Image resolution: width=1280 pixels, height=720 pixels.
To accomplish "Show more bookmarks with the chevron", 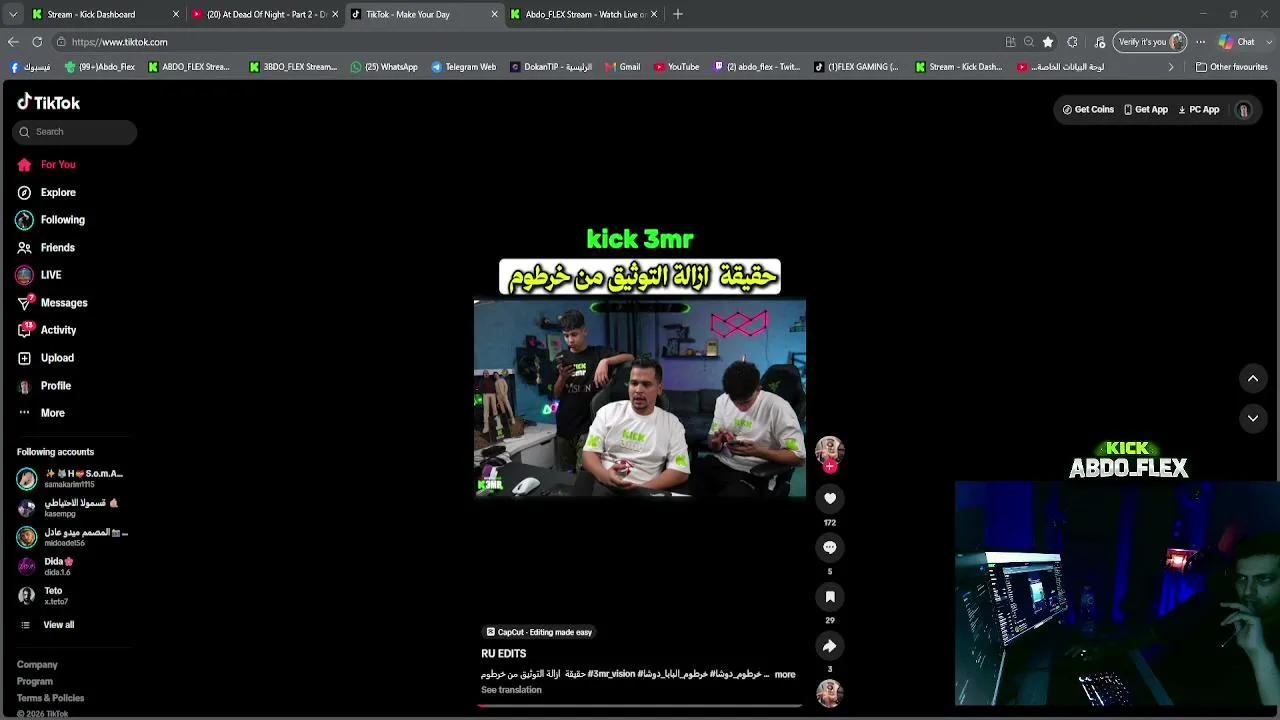I will (1171, 67).
